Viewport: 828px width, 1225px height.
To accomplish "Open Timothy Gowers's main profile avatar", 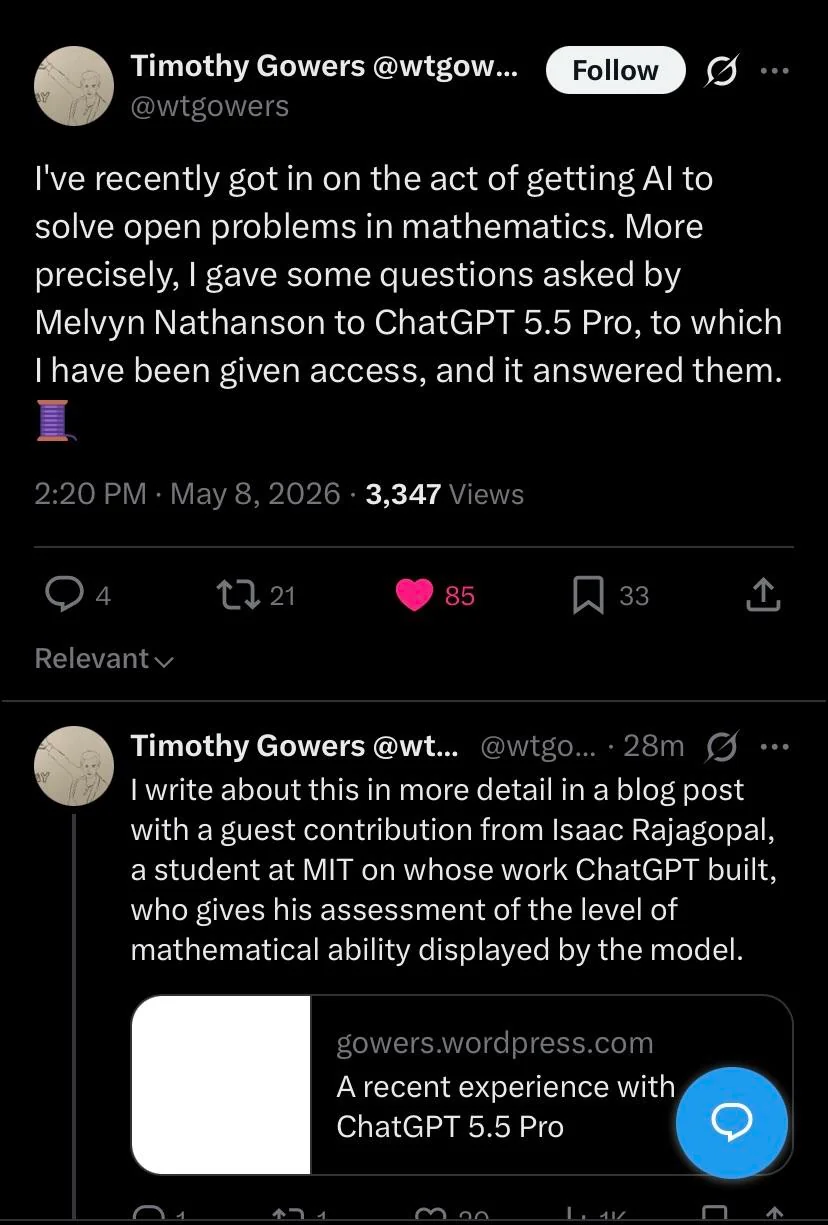I will [74, 85].
